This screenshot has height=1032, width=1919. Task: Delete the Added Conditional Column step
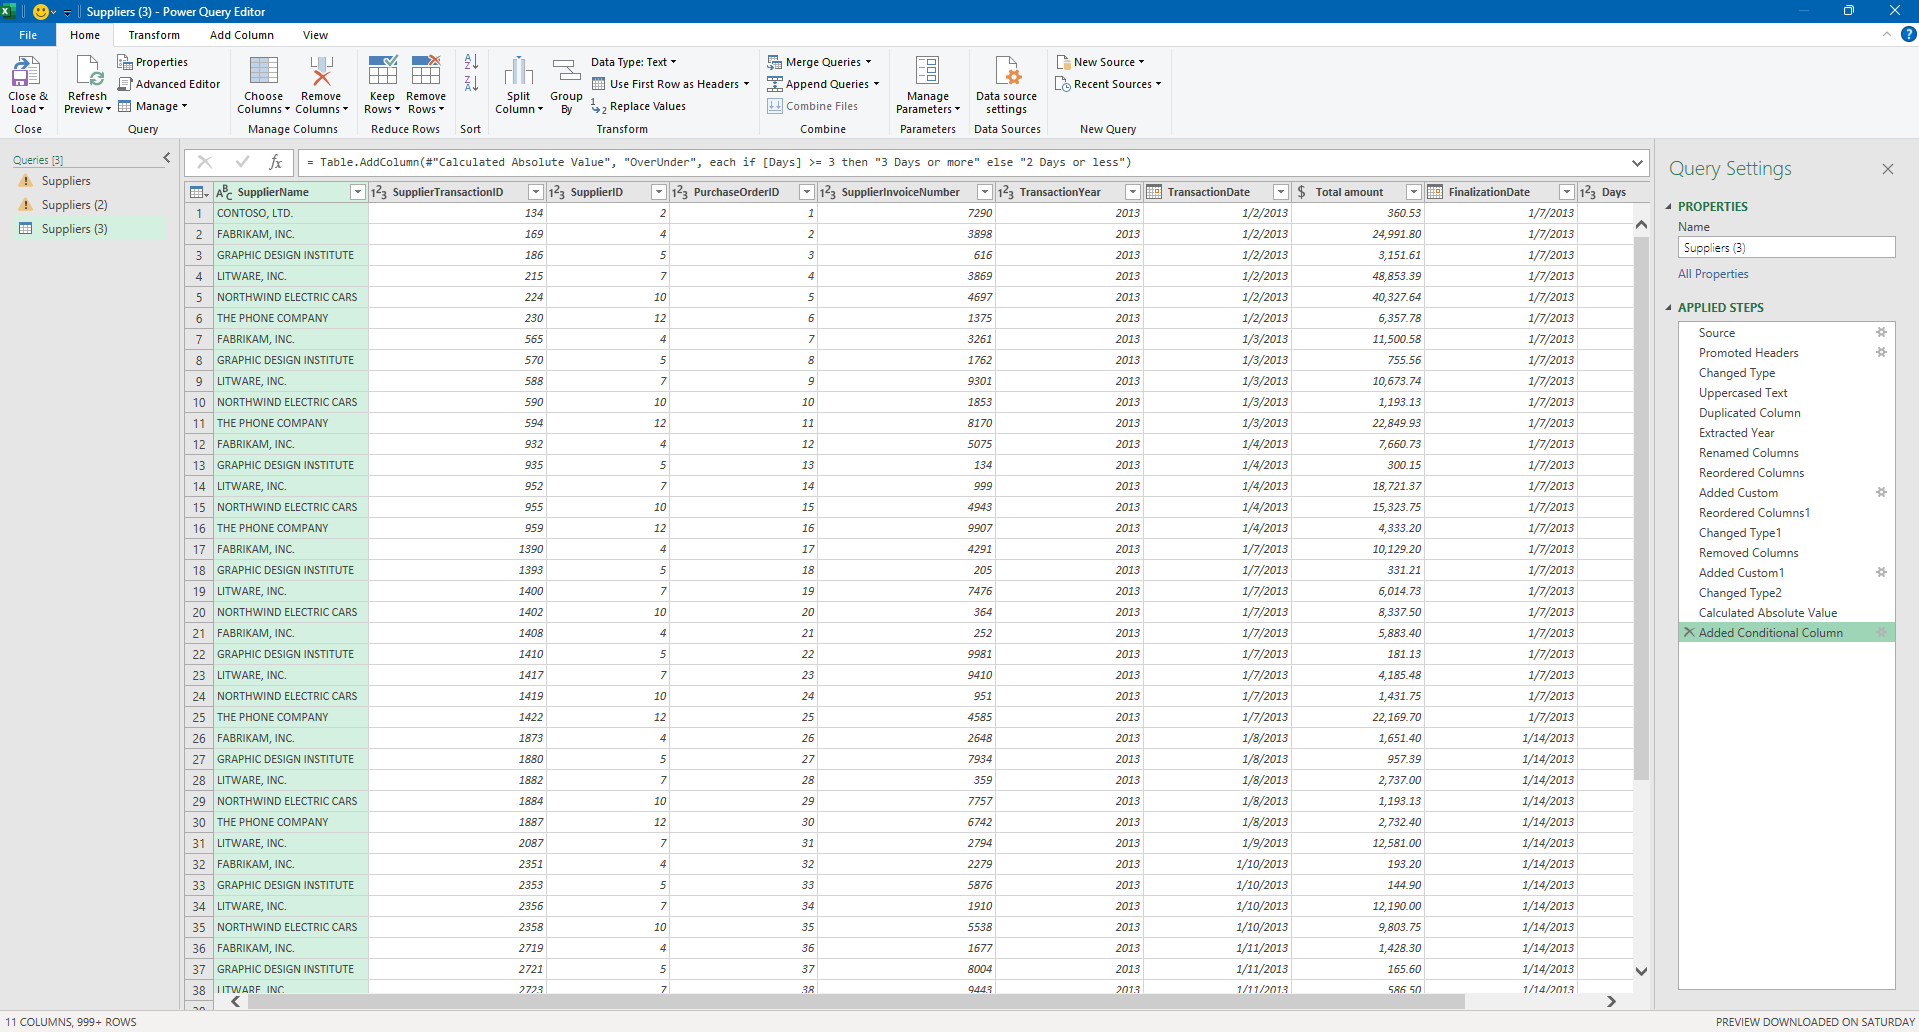1689,633
